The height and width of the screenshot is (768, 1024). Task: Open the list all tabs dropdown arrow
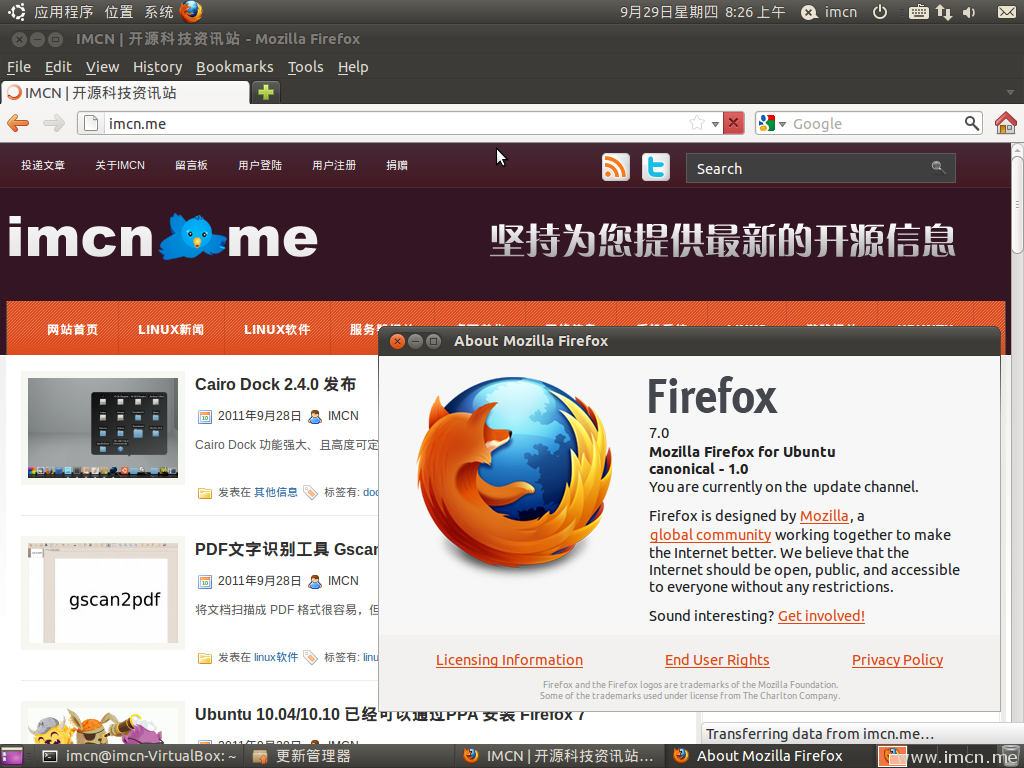tap(1010, 92)
